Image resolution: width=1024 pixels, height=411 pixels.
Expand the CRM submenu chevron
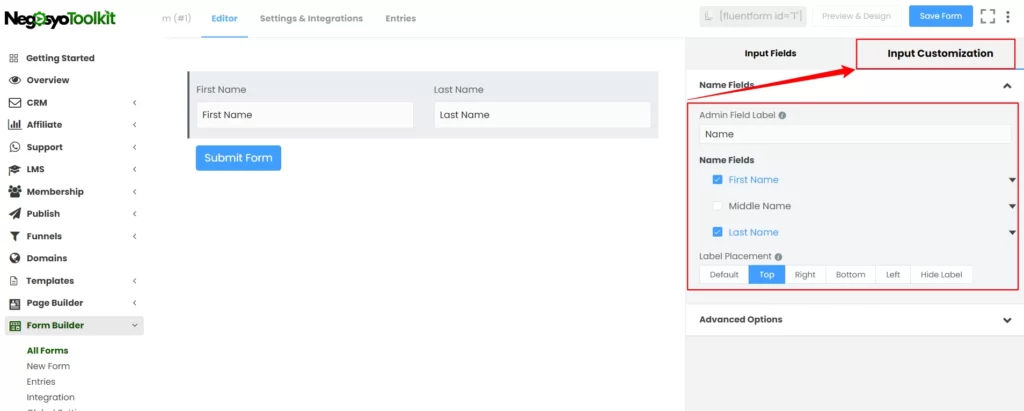[x=135, y=103]
